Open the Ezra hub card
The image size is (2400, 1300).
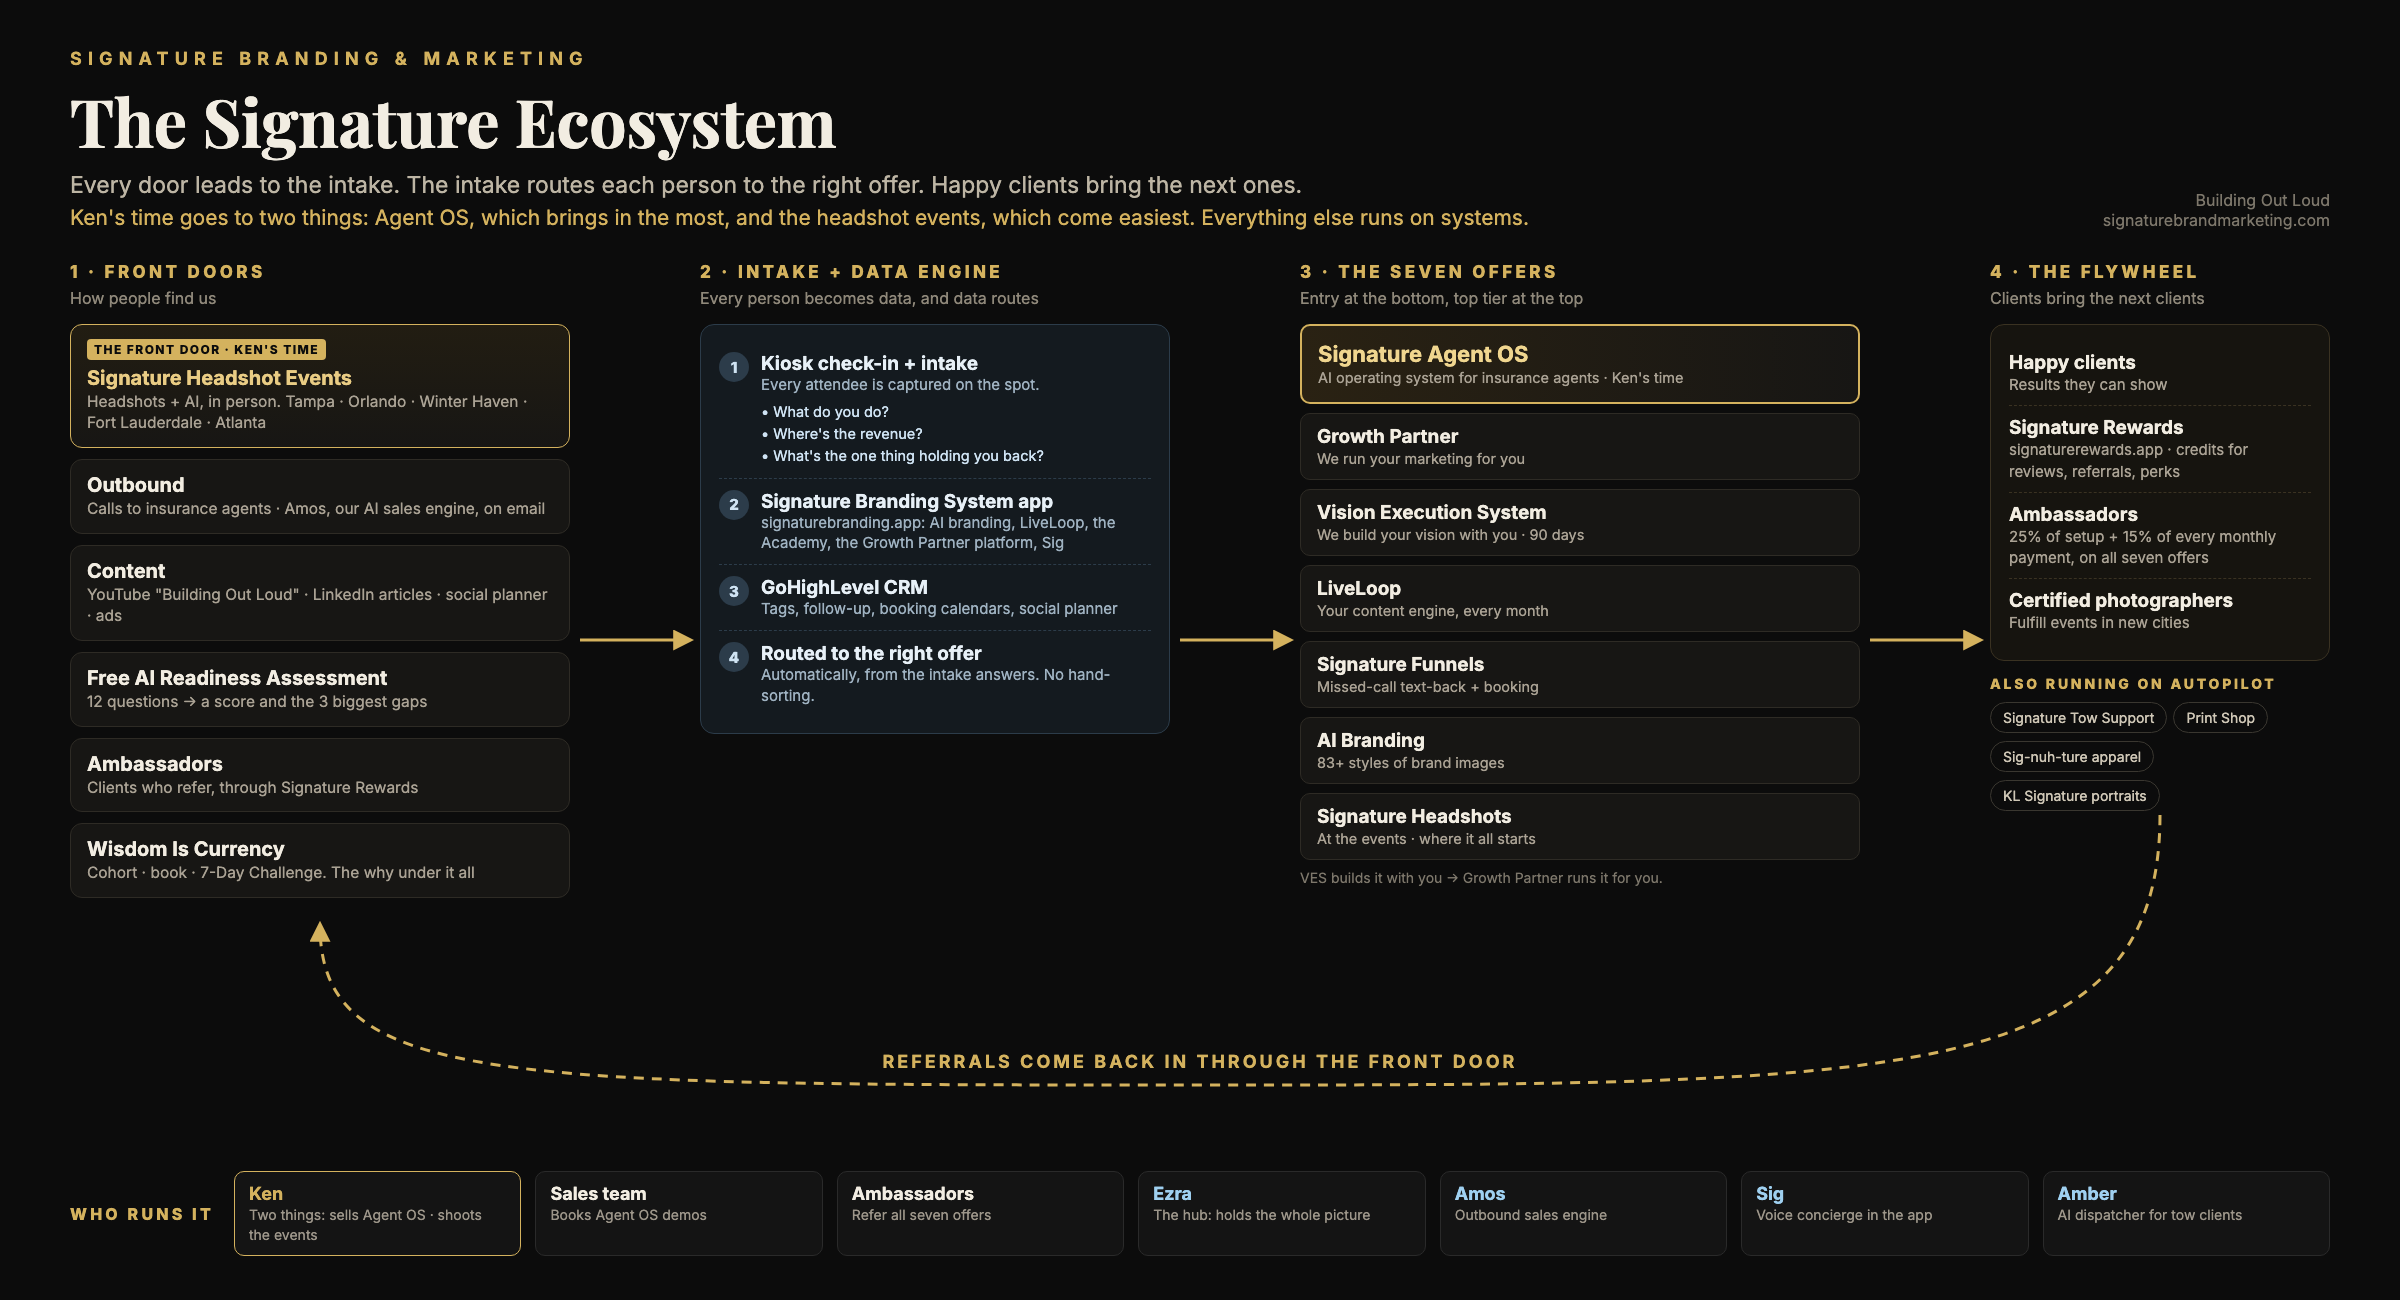[1282, 1213]
